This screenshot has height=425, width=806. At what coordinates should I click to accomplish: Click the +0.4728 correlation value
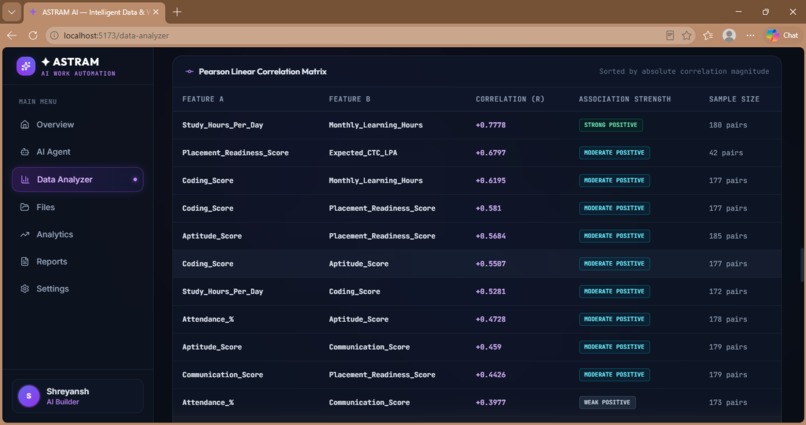point(490,319)
